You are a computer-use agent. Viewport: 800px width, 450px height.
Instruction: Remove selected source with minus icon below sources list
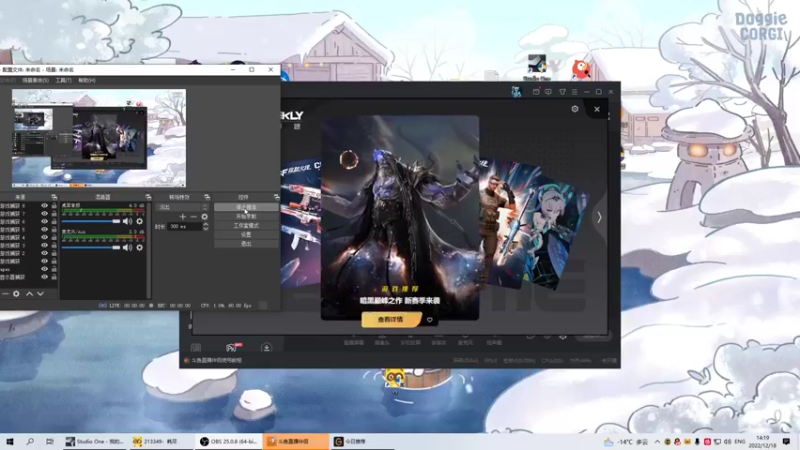[5, 294]
